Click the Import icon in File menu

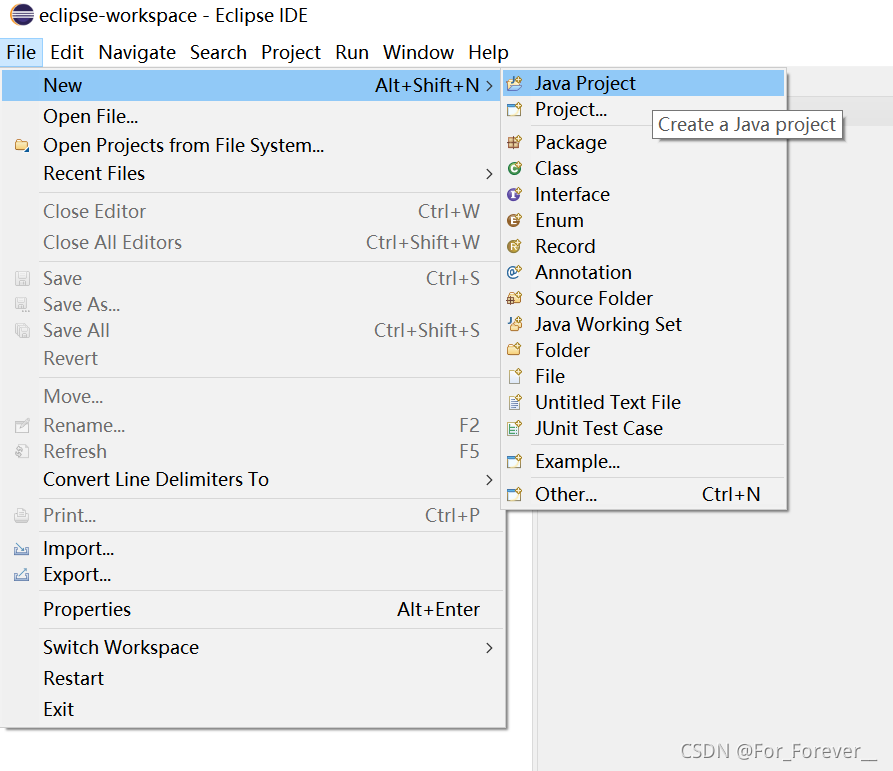[22, 549]
